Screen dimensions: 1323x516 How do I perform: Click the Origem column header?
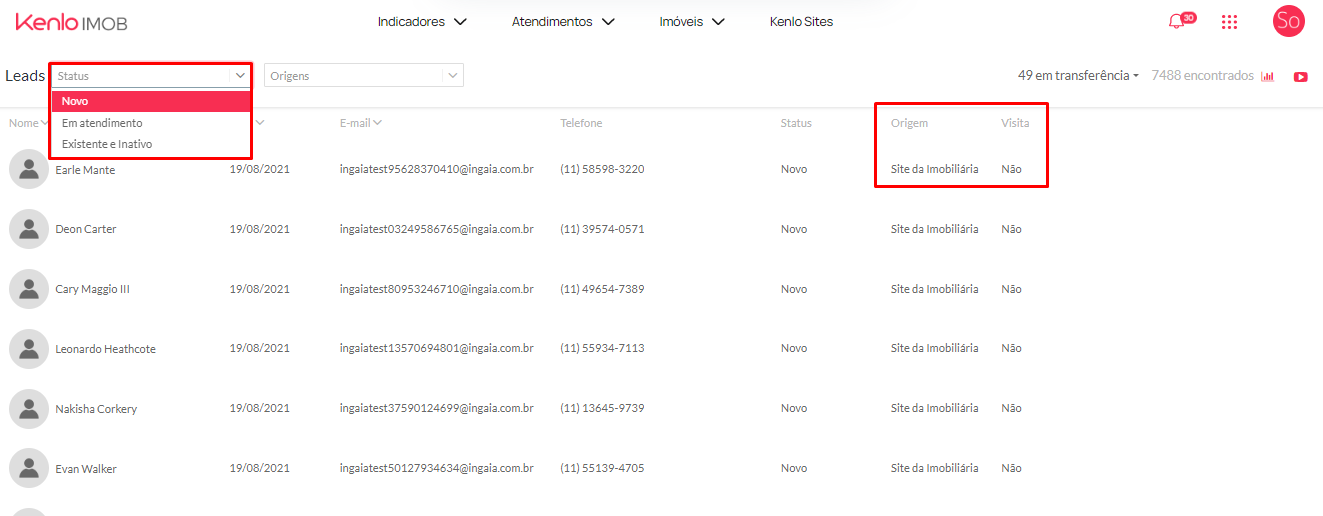909,123
